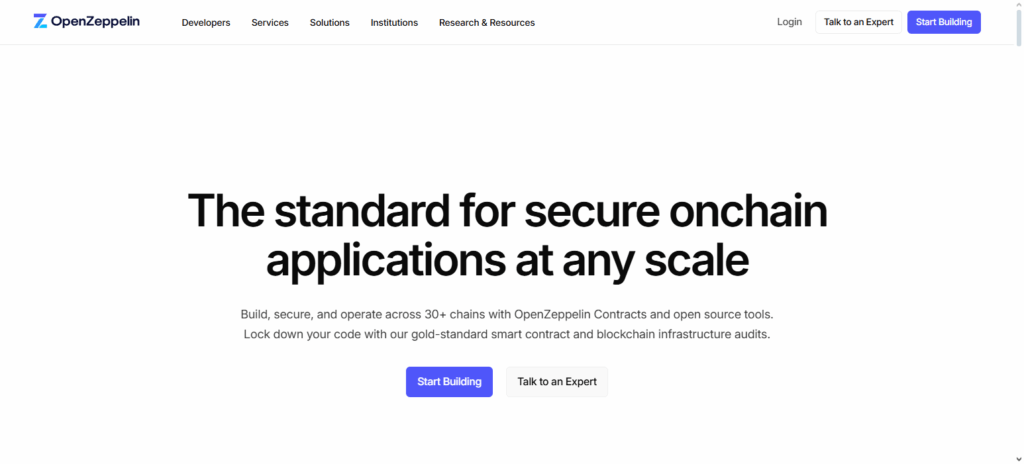Click the hero Talk to an Expert button below the subtitle
This screenshot has height=464, width=1024.
tap(557, 382)
